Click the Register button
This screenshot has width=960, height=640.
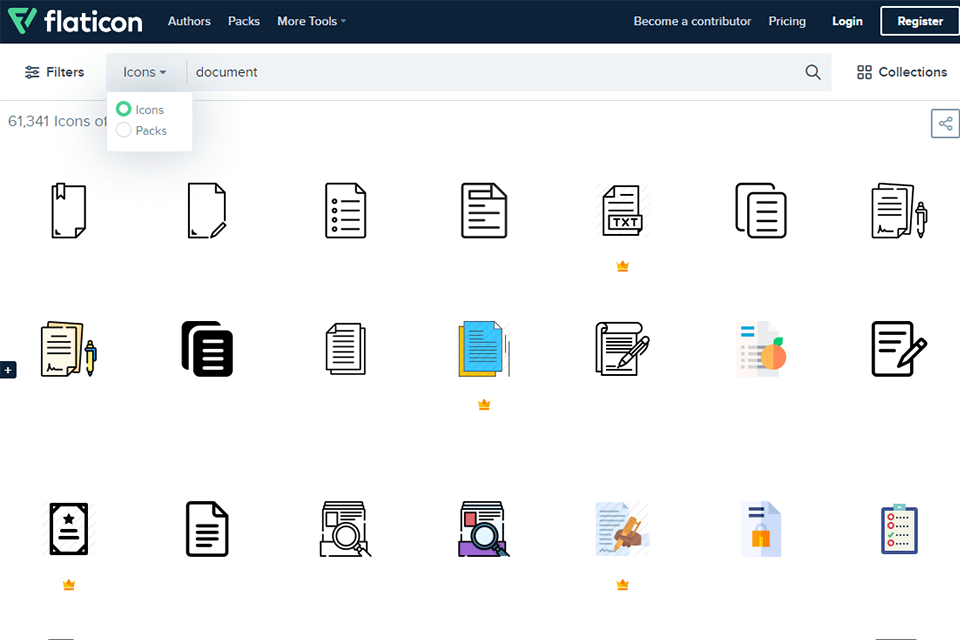(918, 20)
